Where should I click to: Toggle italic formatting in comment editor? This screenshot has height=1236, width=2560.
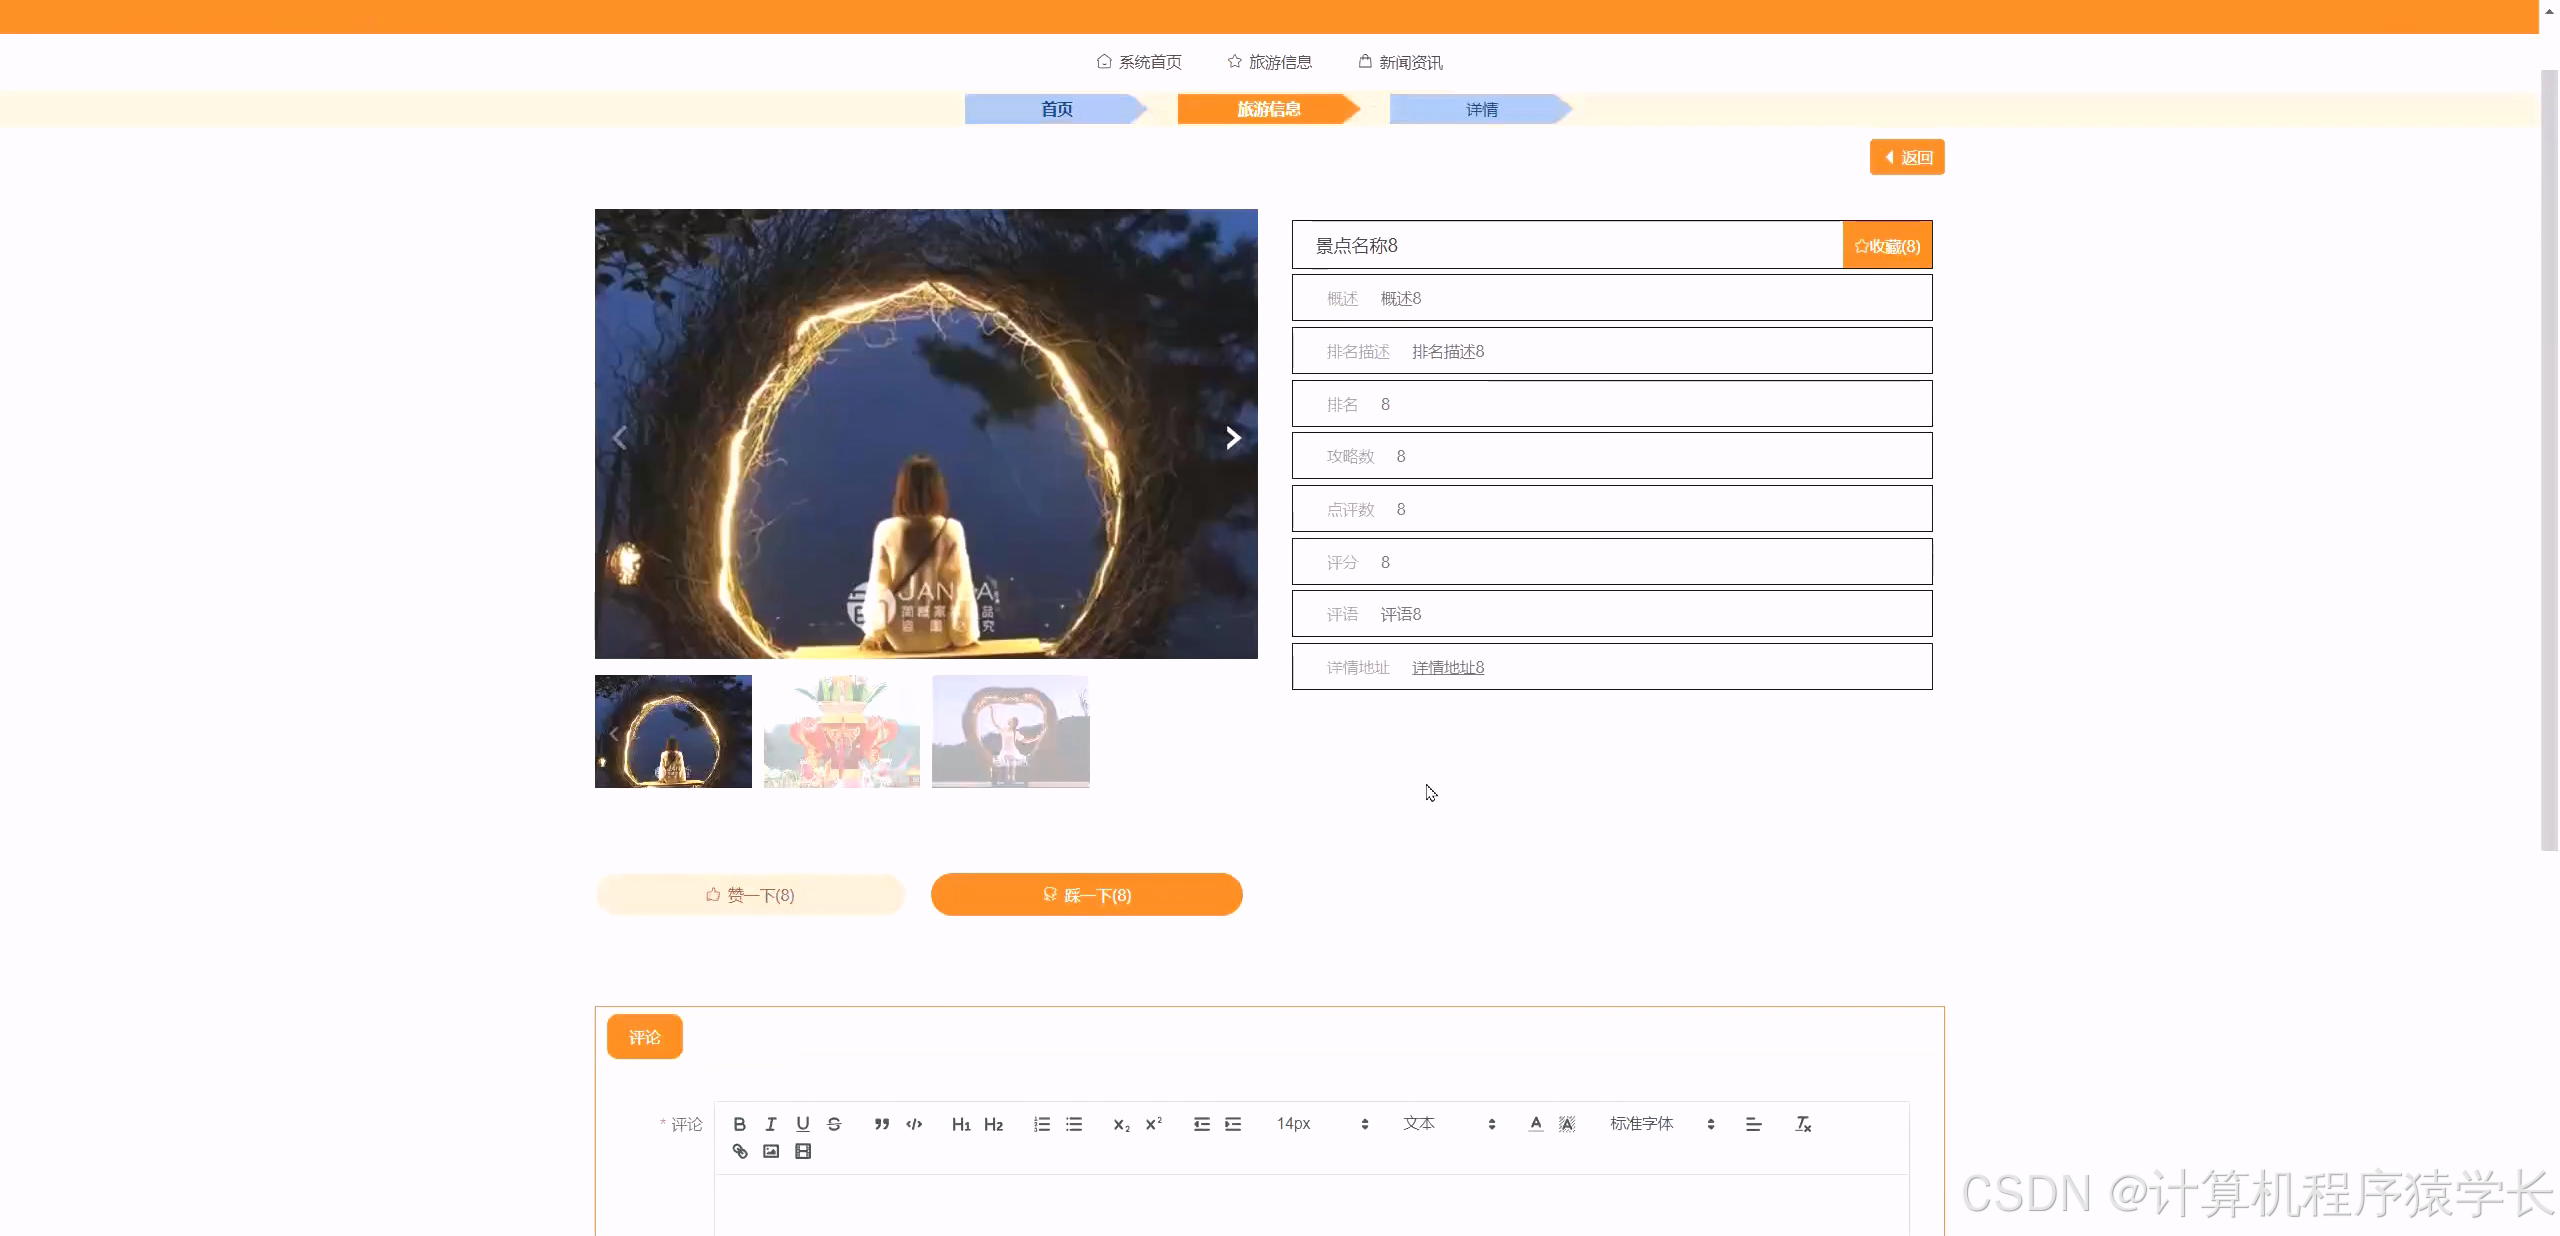pos(770,1124)
